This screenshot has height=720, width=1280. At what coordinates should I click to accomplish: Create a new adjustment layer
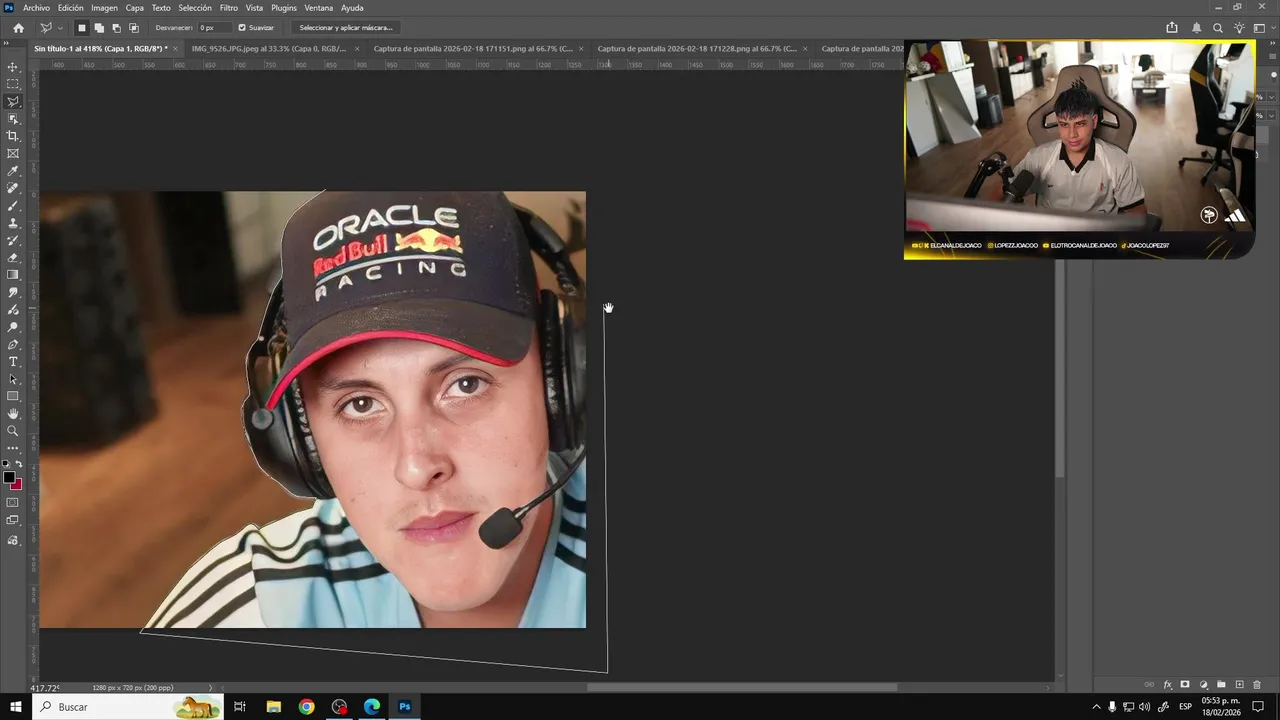pyautogui.click(x=1203, y=685)
